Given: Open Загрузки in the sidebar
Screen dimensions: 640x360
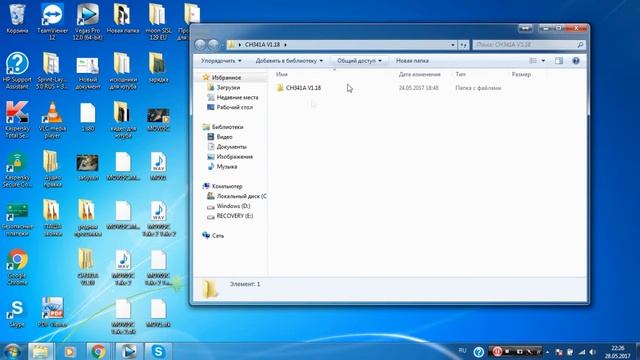Looking at the screenshot, I should [x=228, y=87].
